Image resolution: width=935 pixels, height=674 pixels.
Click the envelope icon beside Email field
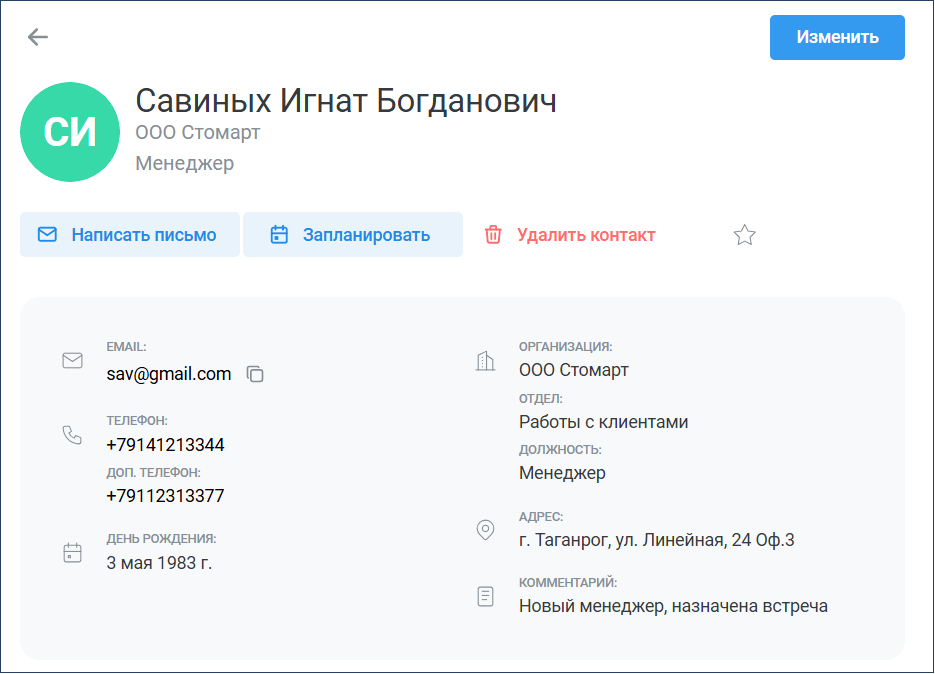pos(73,360)
